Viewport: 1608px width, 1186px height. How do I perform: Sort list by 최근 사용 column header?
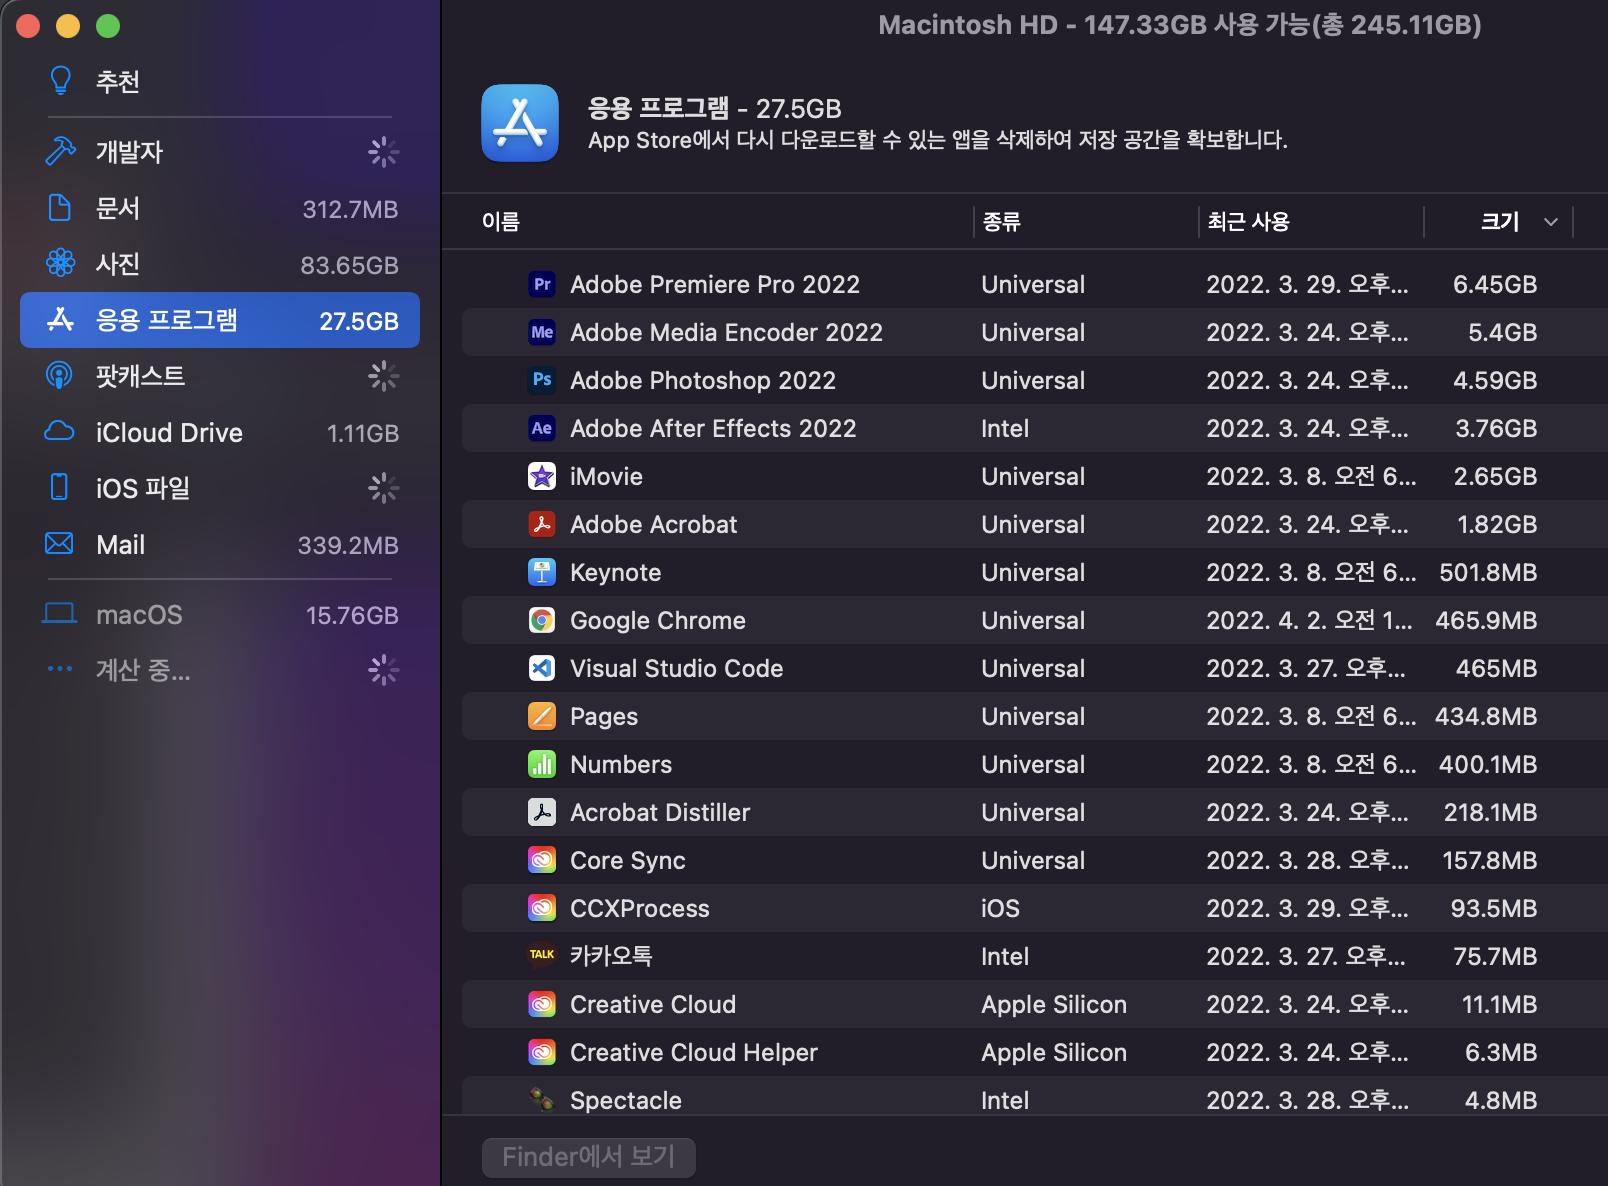[1248, 222]
